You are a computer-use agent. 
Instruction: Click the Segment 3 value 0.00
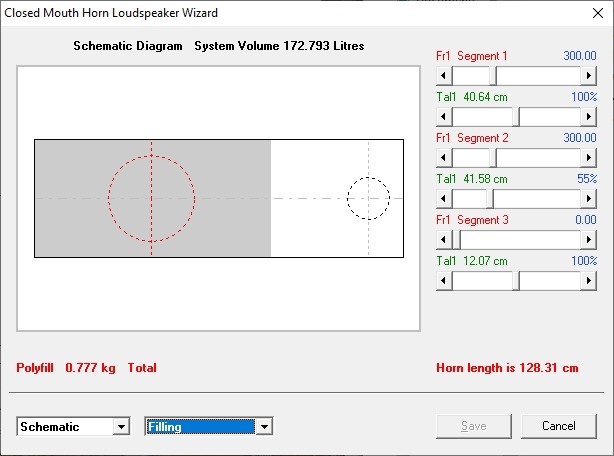coord(586,220)
